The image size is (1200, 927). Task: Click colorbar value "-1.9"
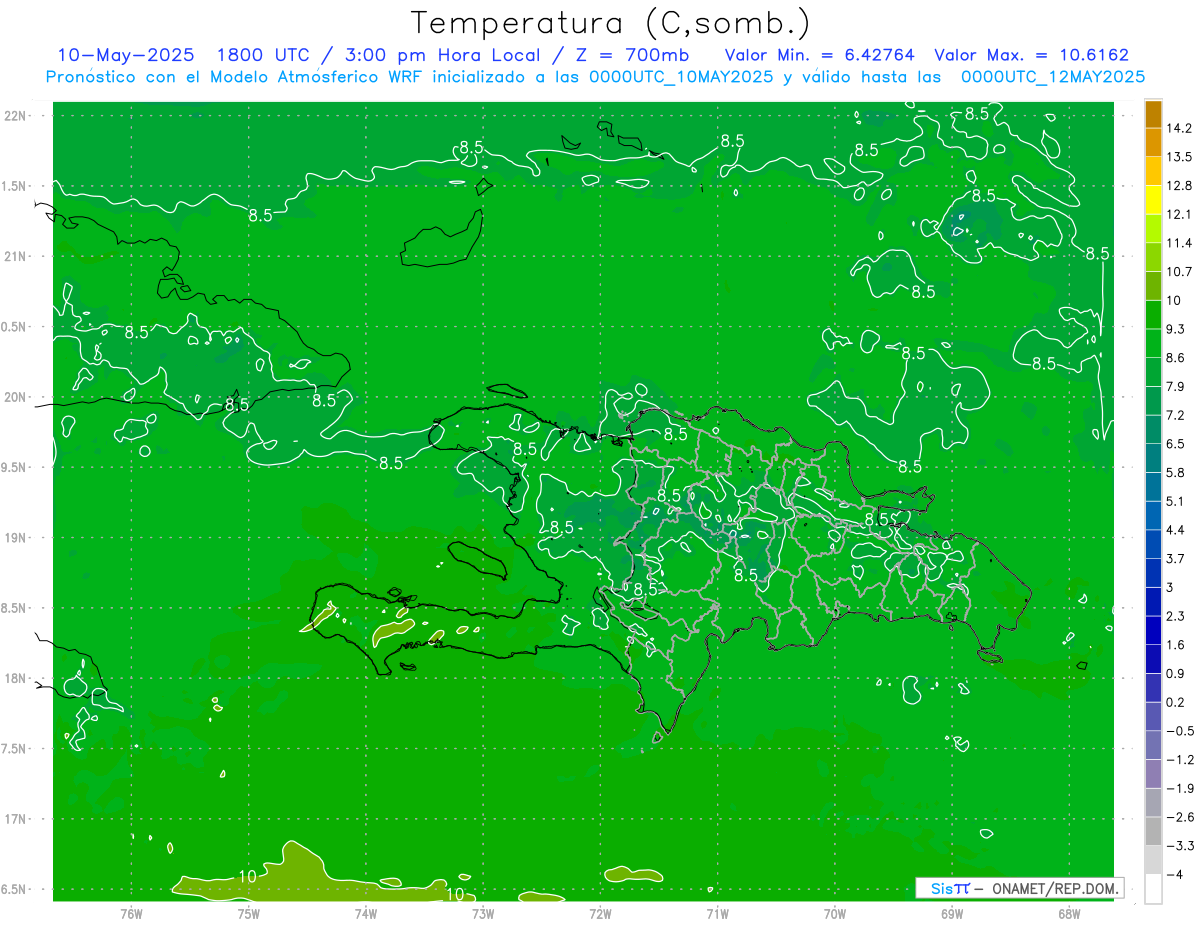(1179, 788)
